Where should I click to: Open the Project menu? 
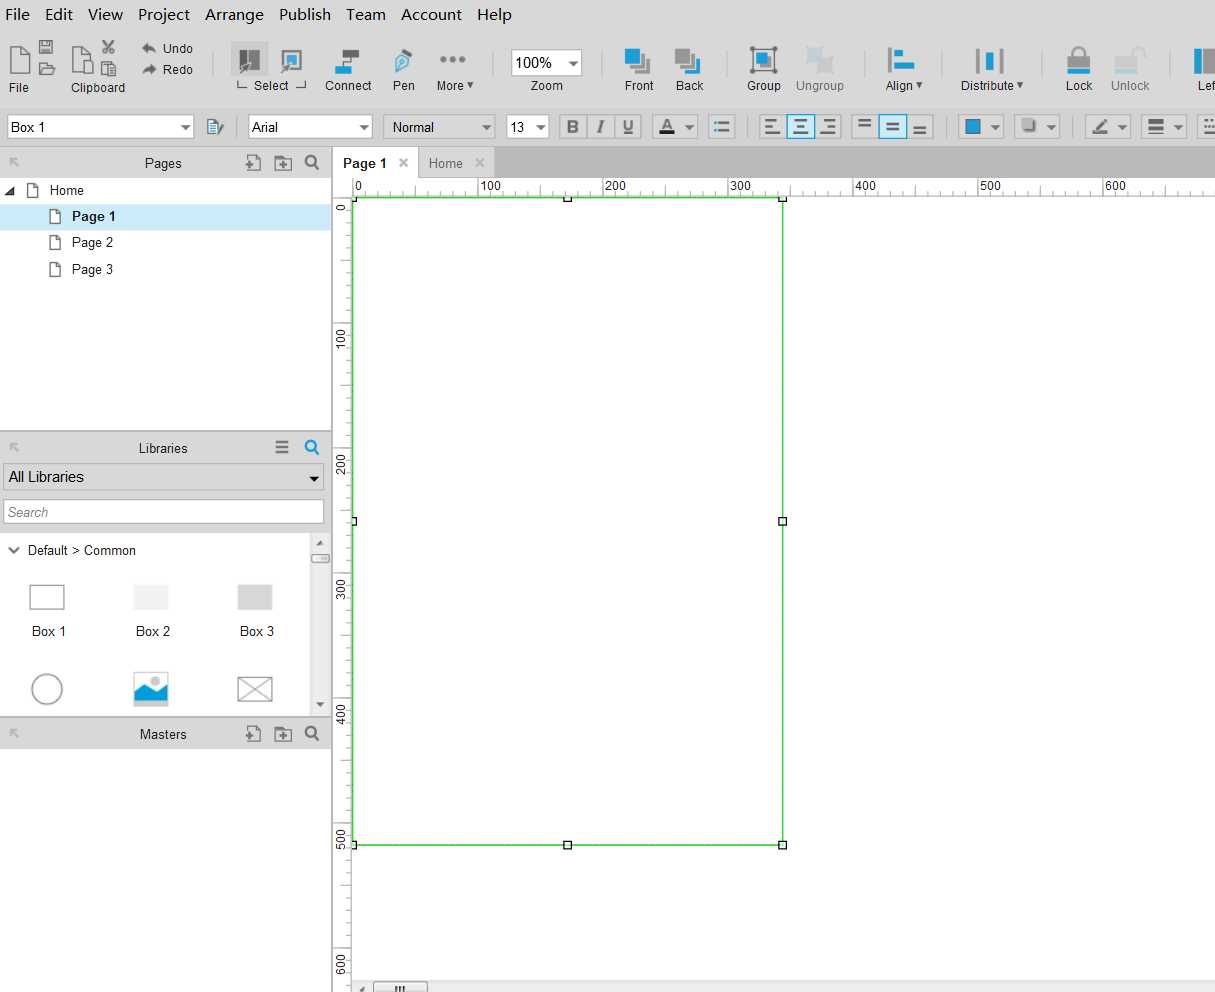coord(164,14)
